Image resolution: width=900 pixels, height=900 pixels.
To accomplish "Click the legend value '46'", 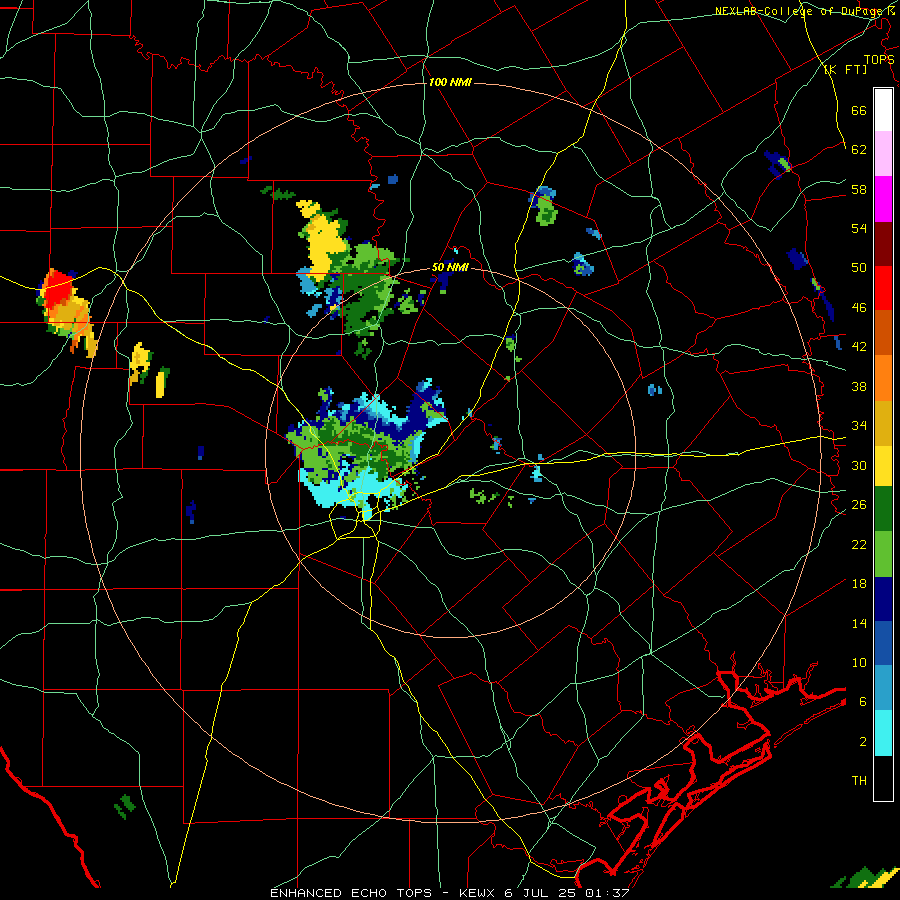I will tap(859, 308).
